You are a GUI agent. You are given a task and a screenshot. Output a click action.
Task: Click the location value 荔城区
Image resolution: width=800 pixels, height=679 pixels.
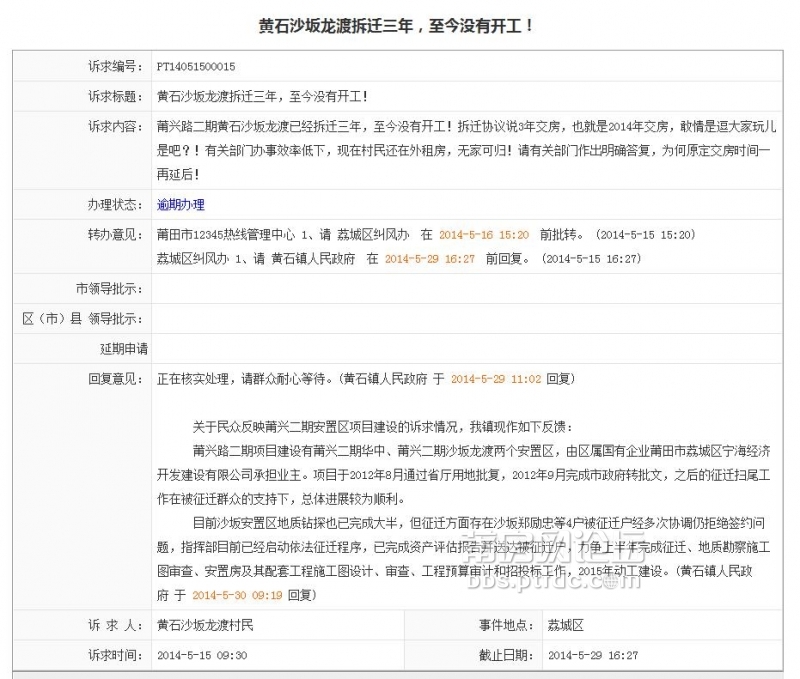565,625
